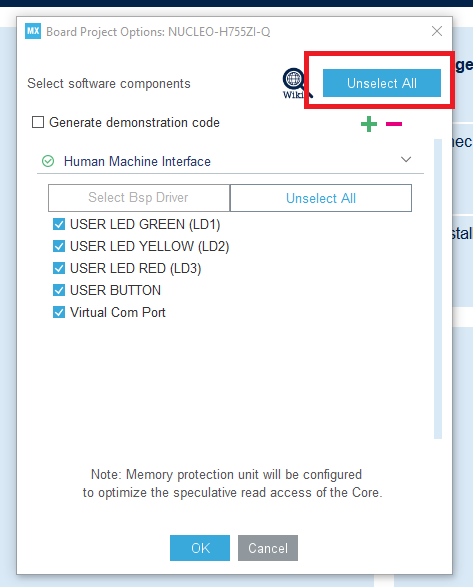The width and height of the screenshot is (473, 587).
Task: Click the STM32CubeMX MX logo icon
Action: pyautogui.click(x=33, y=31)
